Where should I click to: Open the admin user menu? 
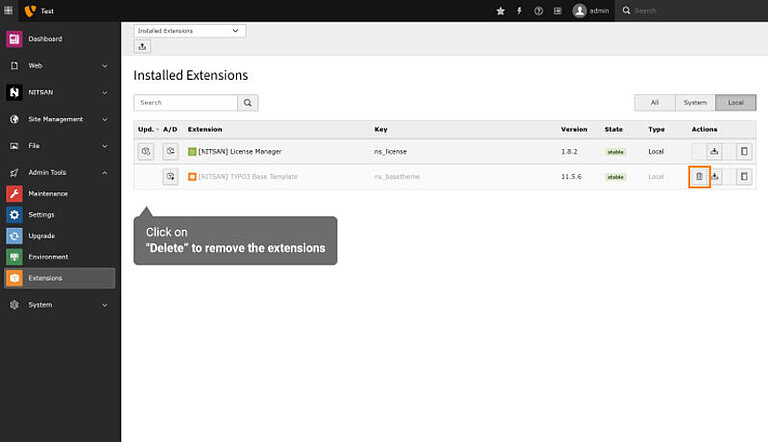[591, 10]
